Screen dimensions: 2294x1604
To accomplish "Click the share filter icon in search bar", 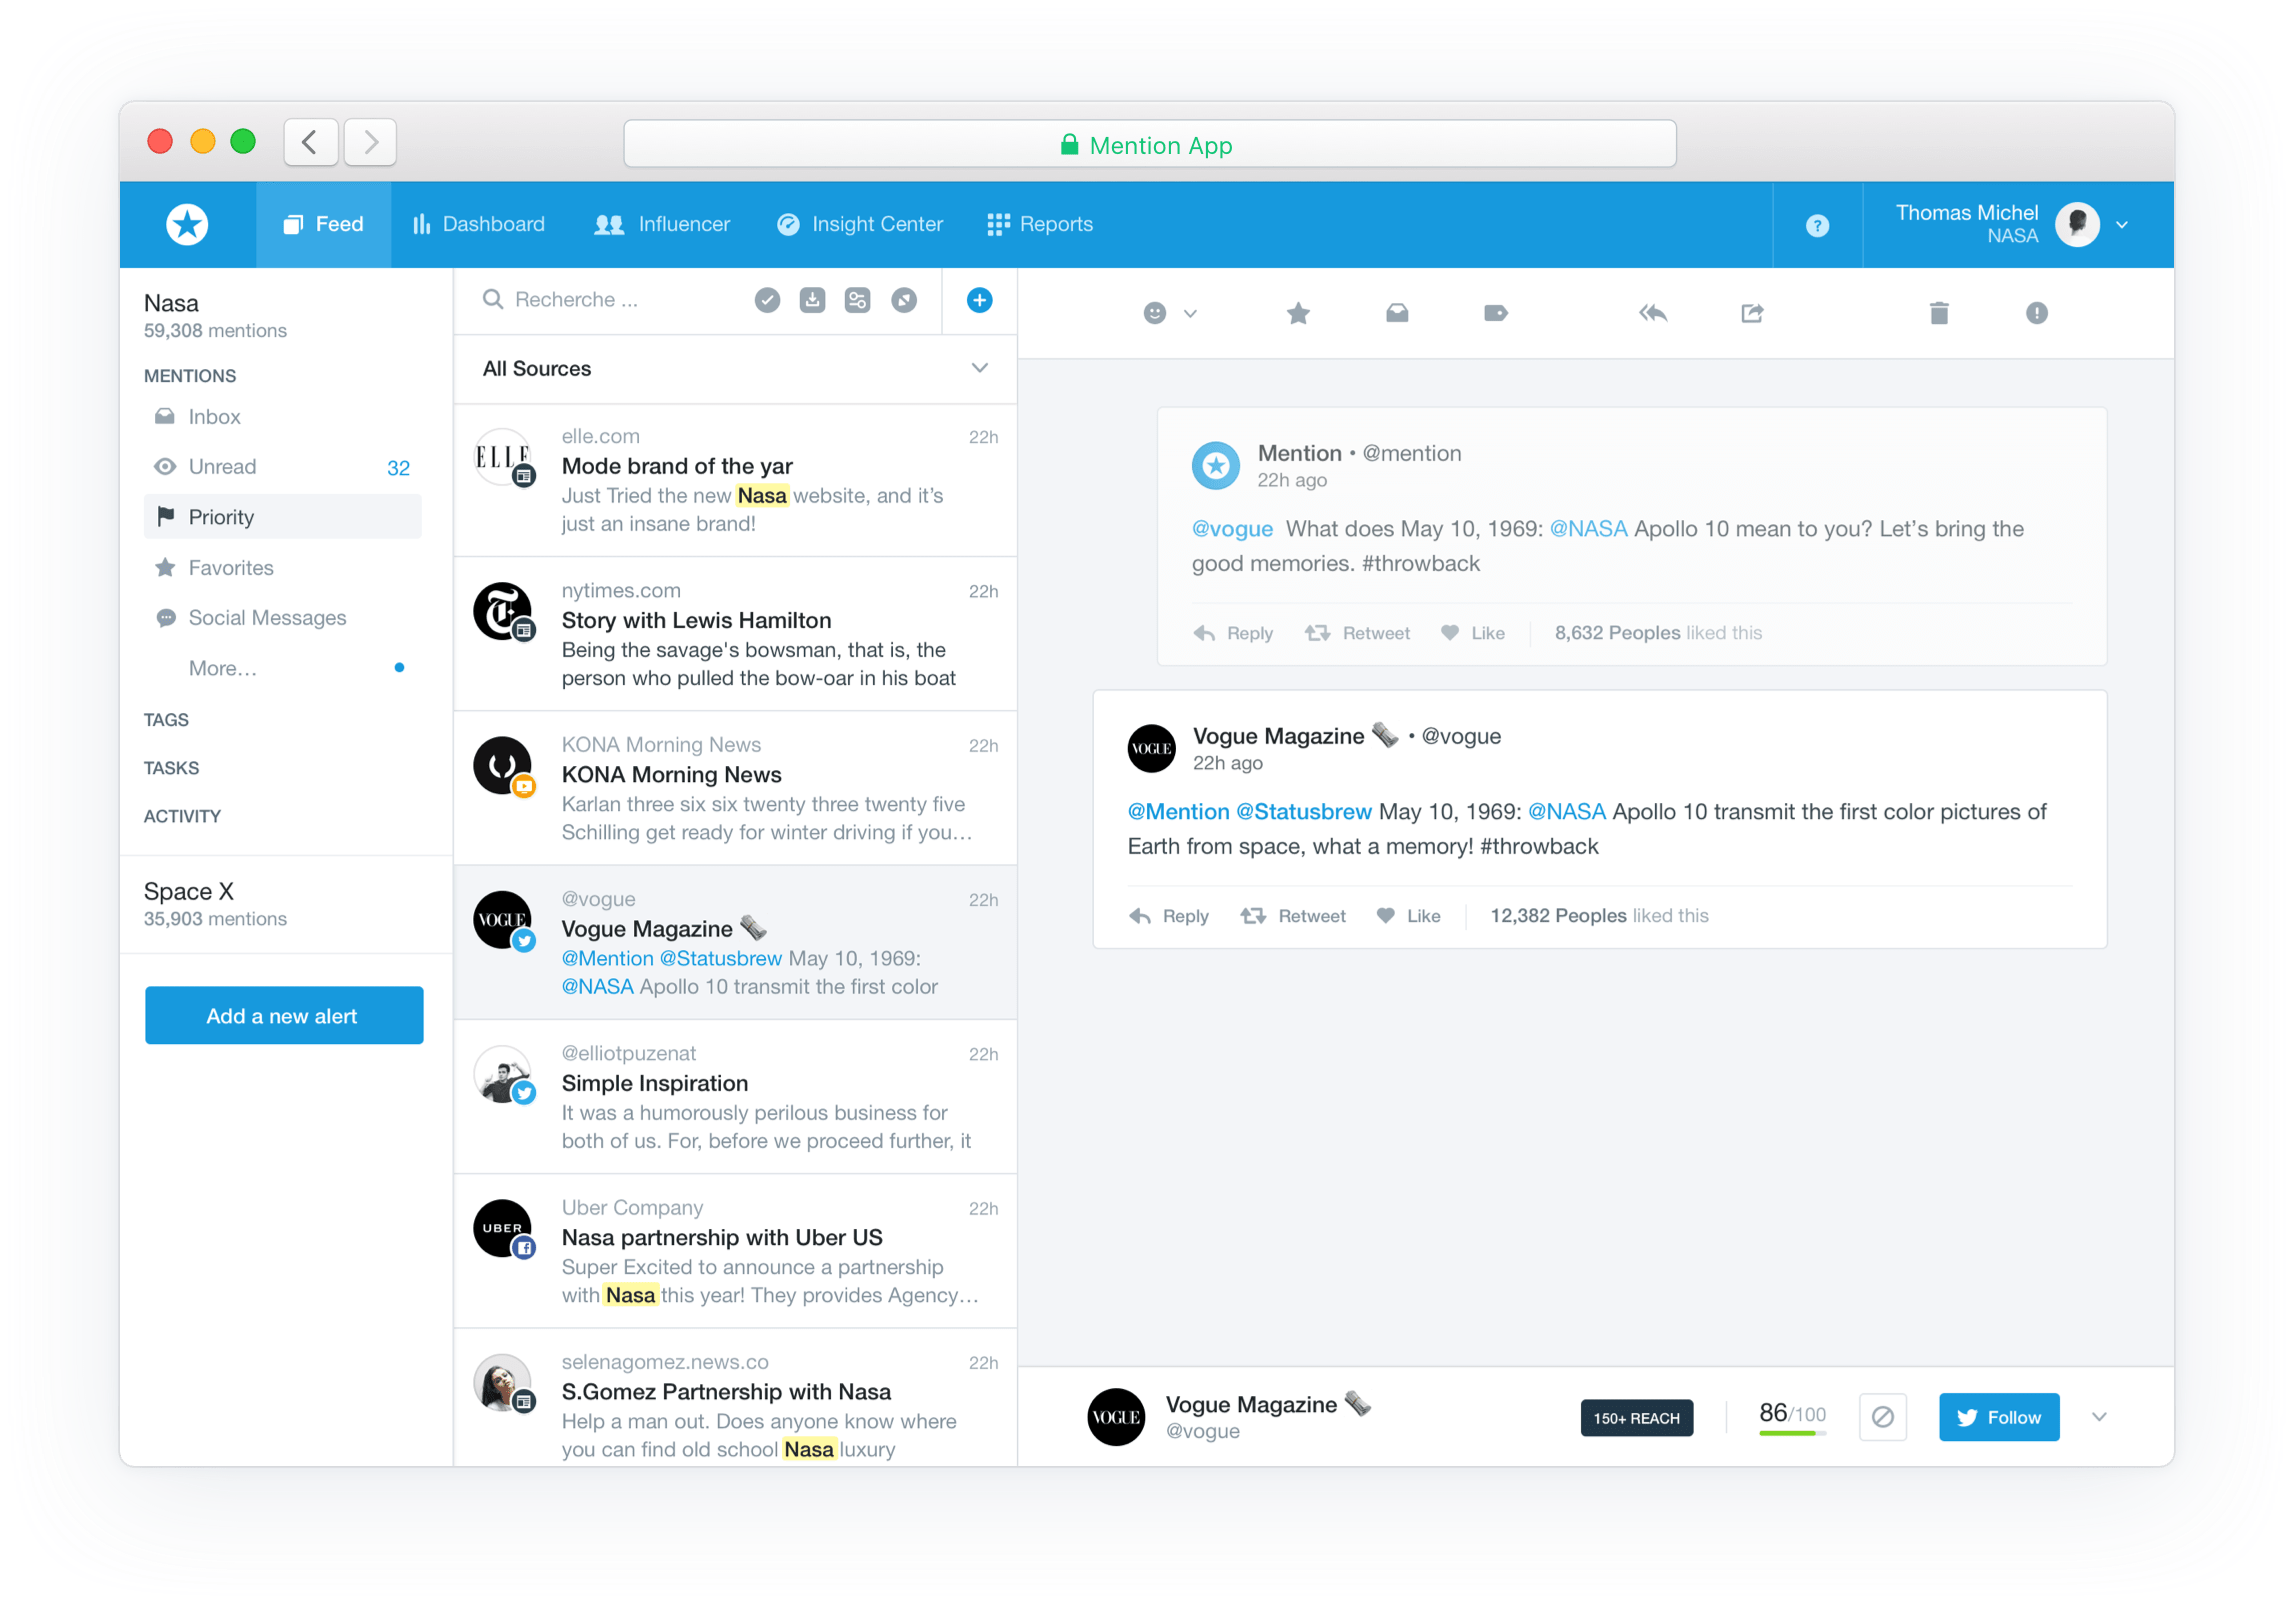I will (x=857, y=300).
